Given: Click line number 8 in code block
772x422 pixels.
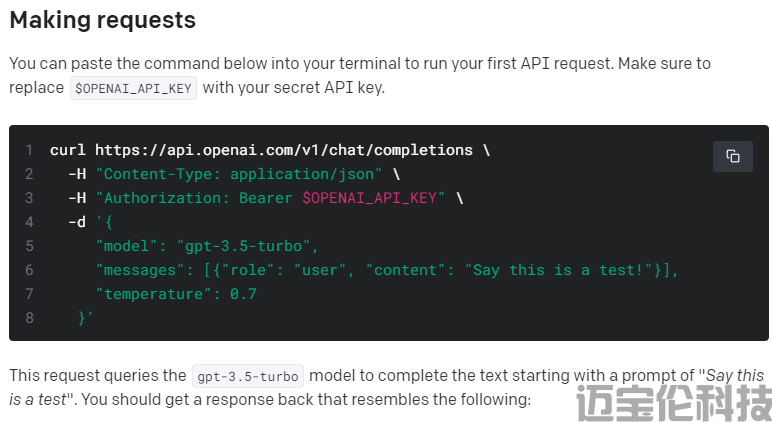Looking at the screenshot, I should 29,318.
